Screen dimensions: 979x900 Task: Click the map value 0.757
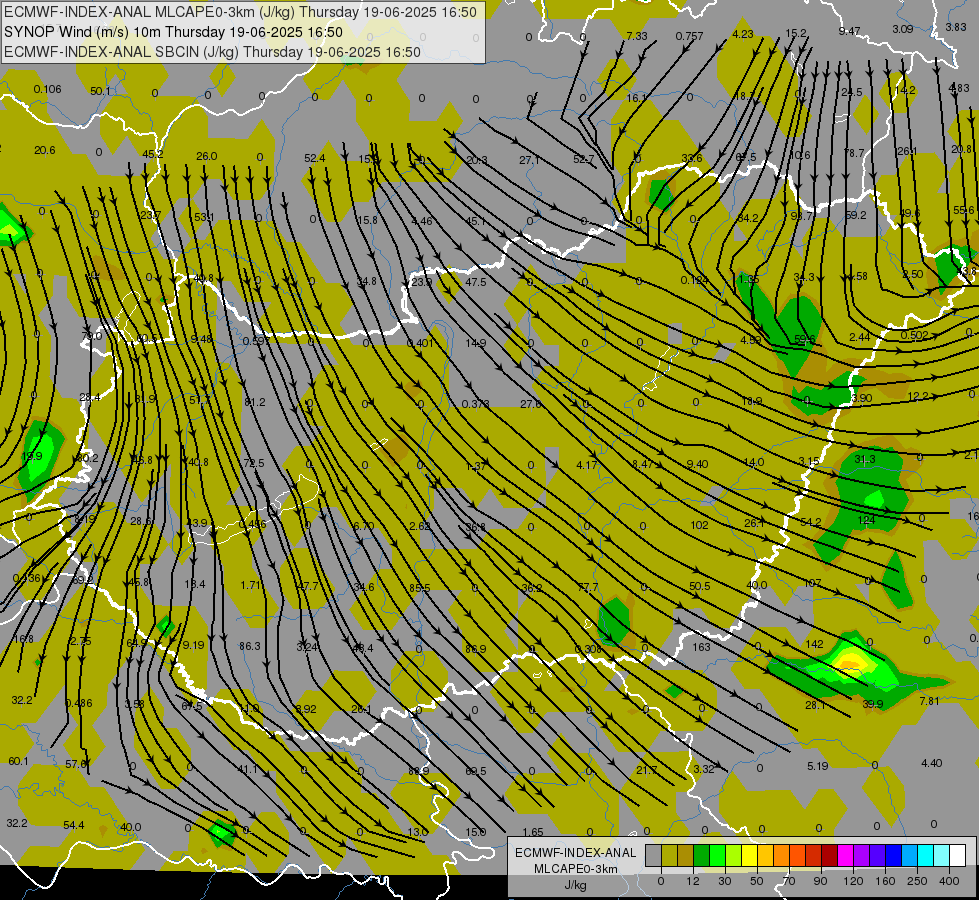point(689,36)
